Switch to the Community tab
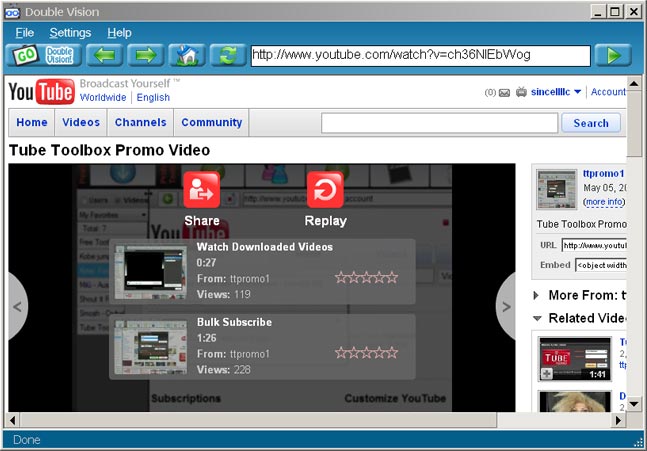The image size is (647, 451). pos(212,123)
